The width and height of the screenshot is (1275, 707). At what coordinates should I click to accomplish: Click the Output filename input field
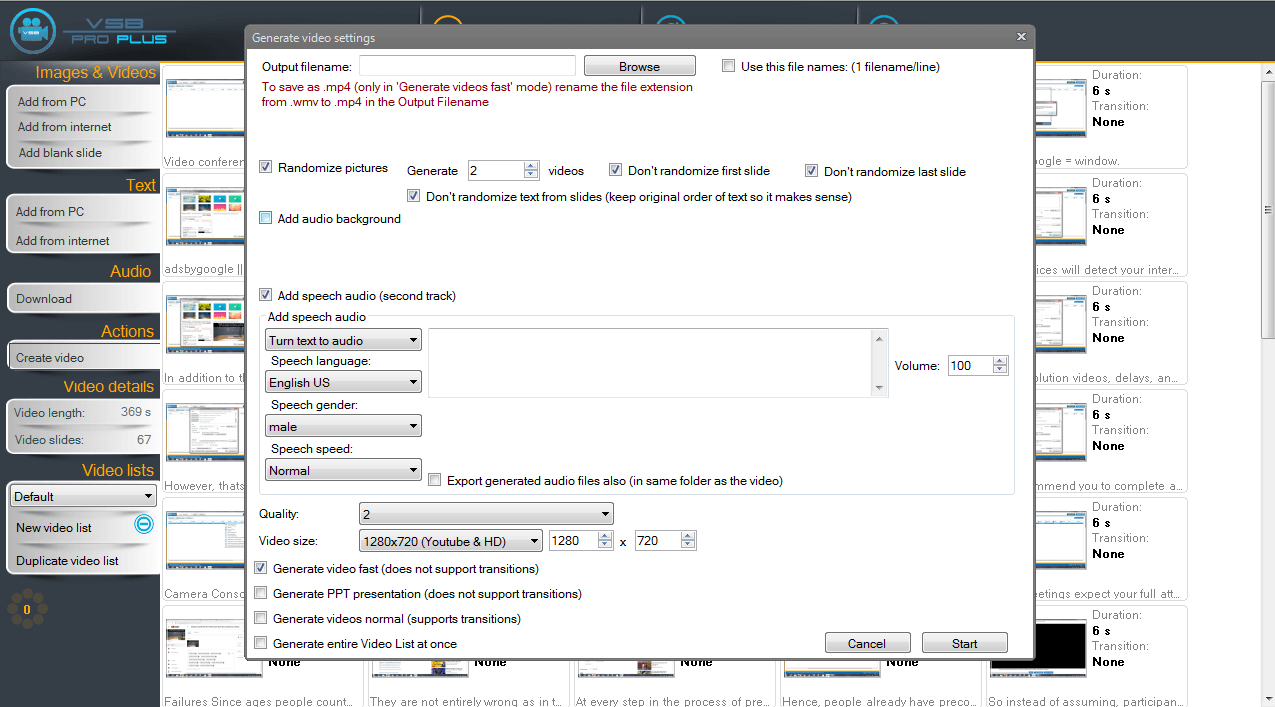[x=467, y=66]
